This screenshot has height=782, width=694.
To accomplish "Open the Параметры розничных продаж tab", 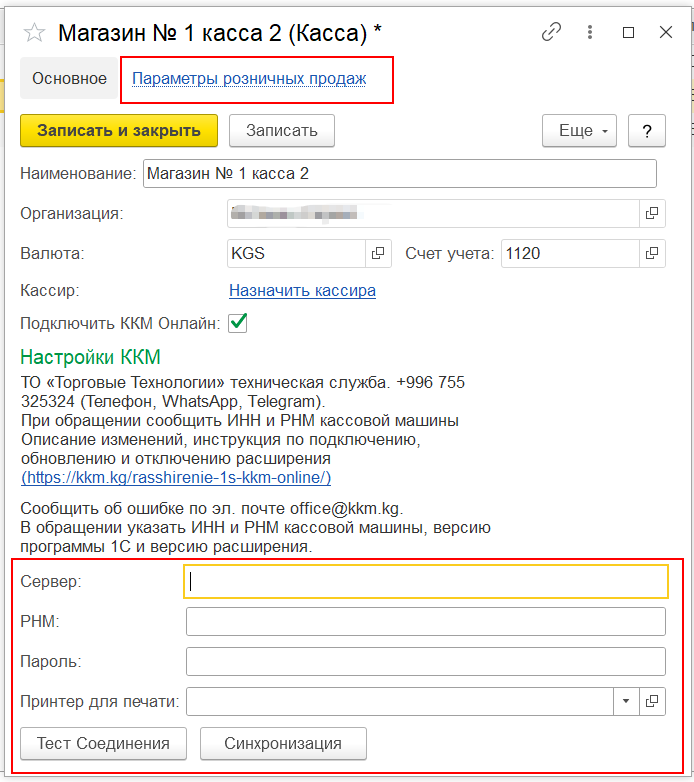I will 249,78.
